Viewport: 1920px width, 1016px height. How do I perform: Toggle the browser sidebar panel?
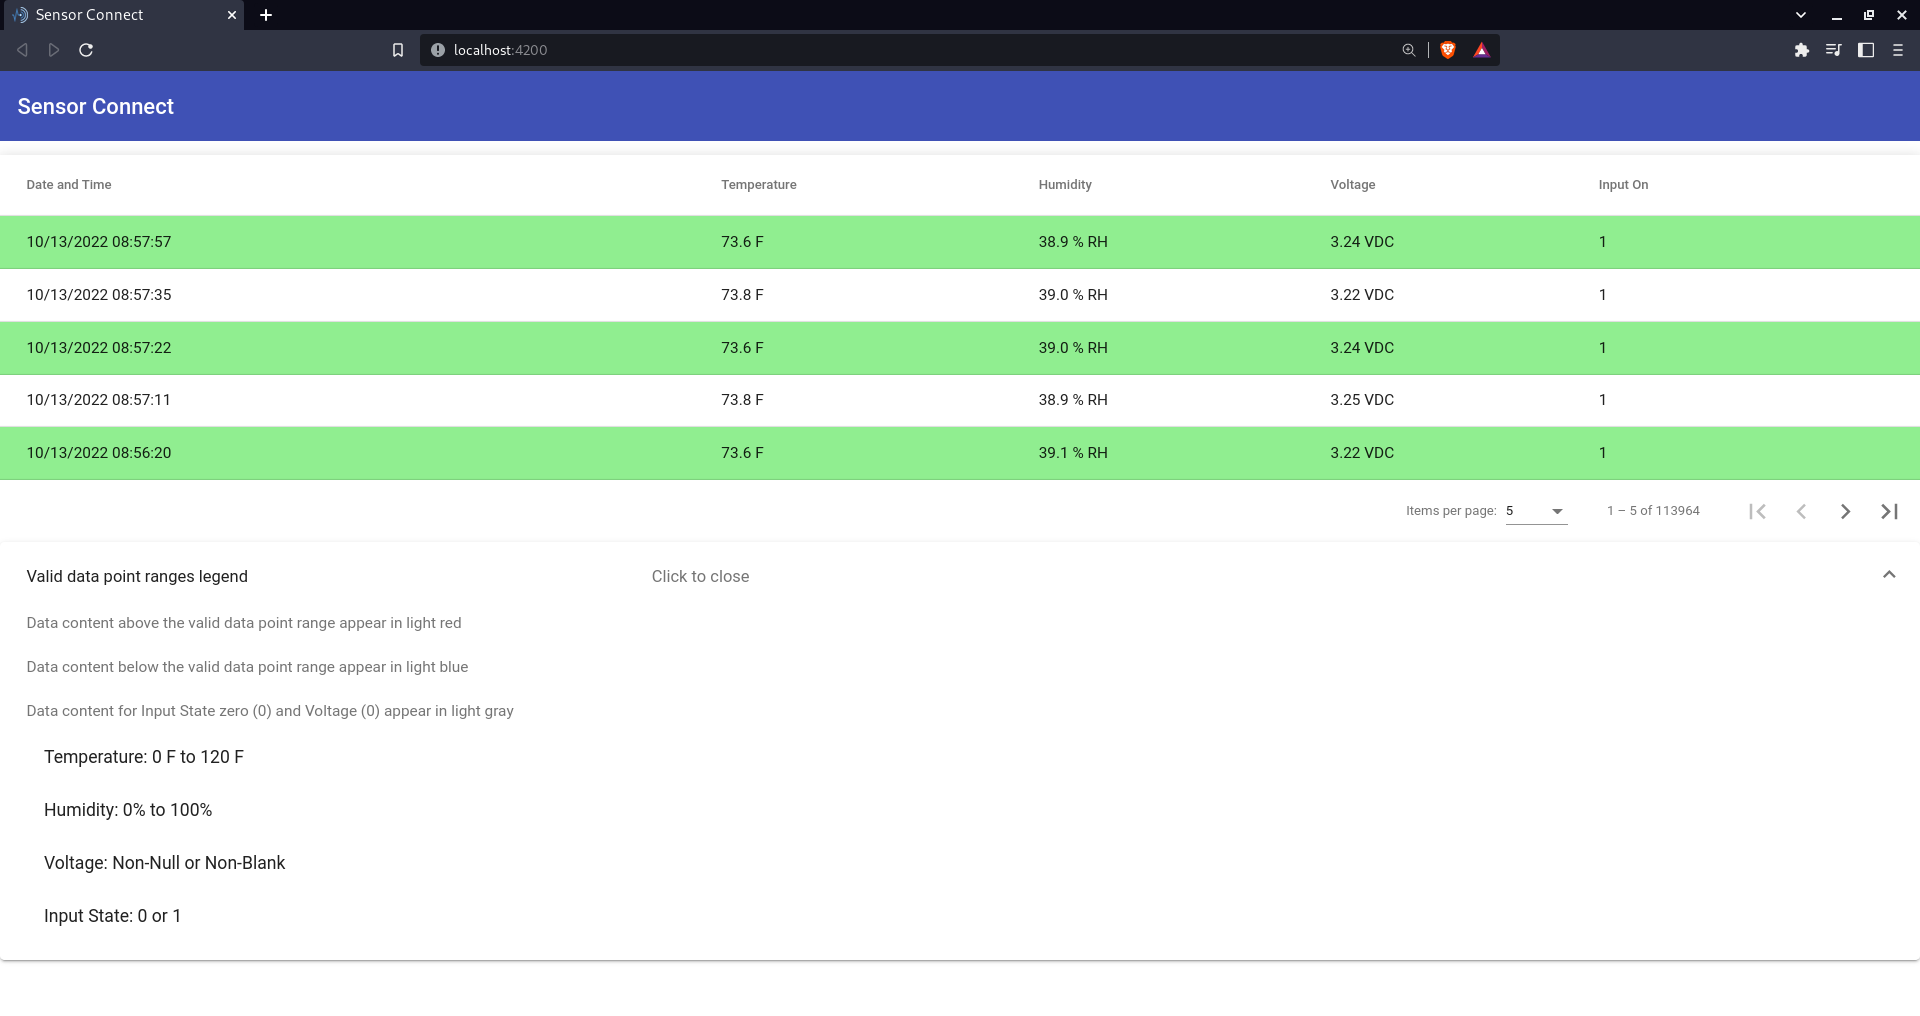coord(1866,50)
